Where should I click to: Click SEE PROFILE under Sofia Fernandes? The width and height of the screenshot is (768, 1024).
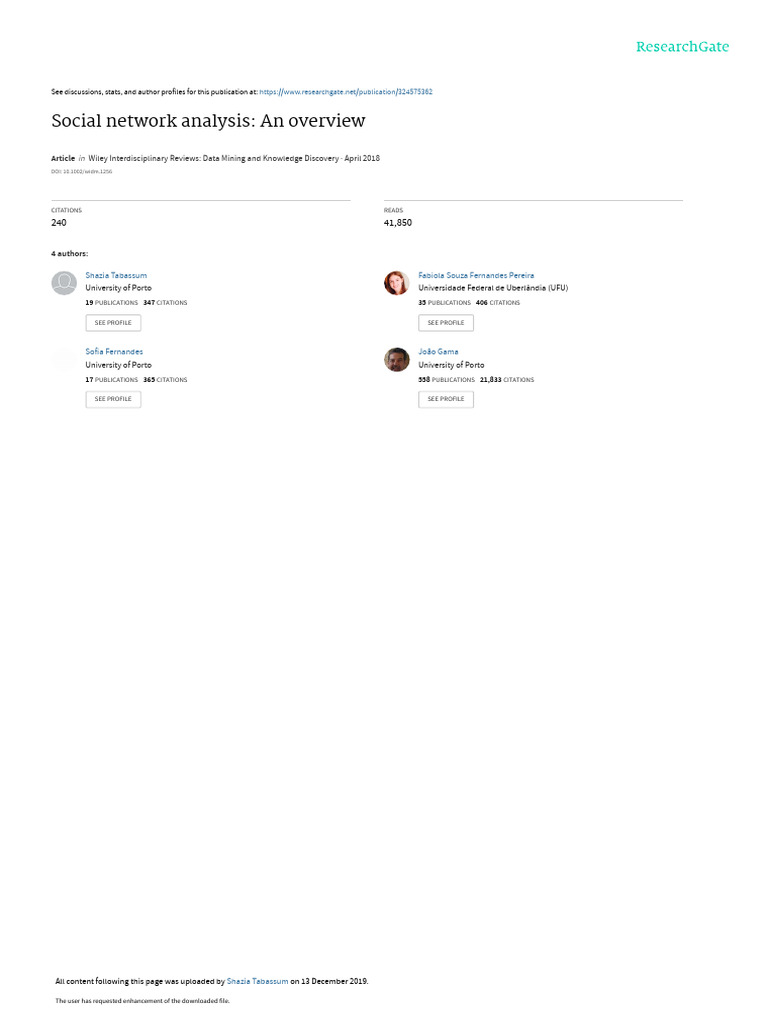[x=113, y=399]
